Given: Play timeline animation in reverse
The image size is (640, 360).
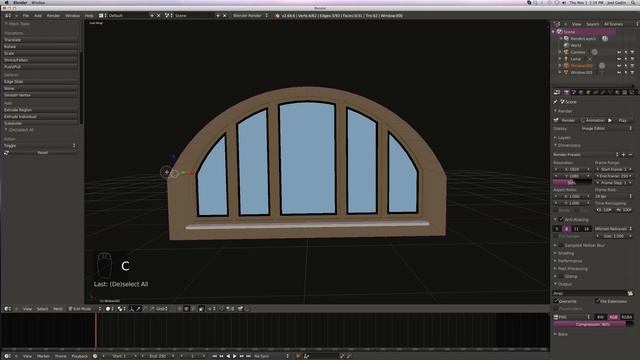Looking at the screenshot, I should 228,356.
